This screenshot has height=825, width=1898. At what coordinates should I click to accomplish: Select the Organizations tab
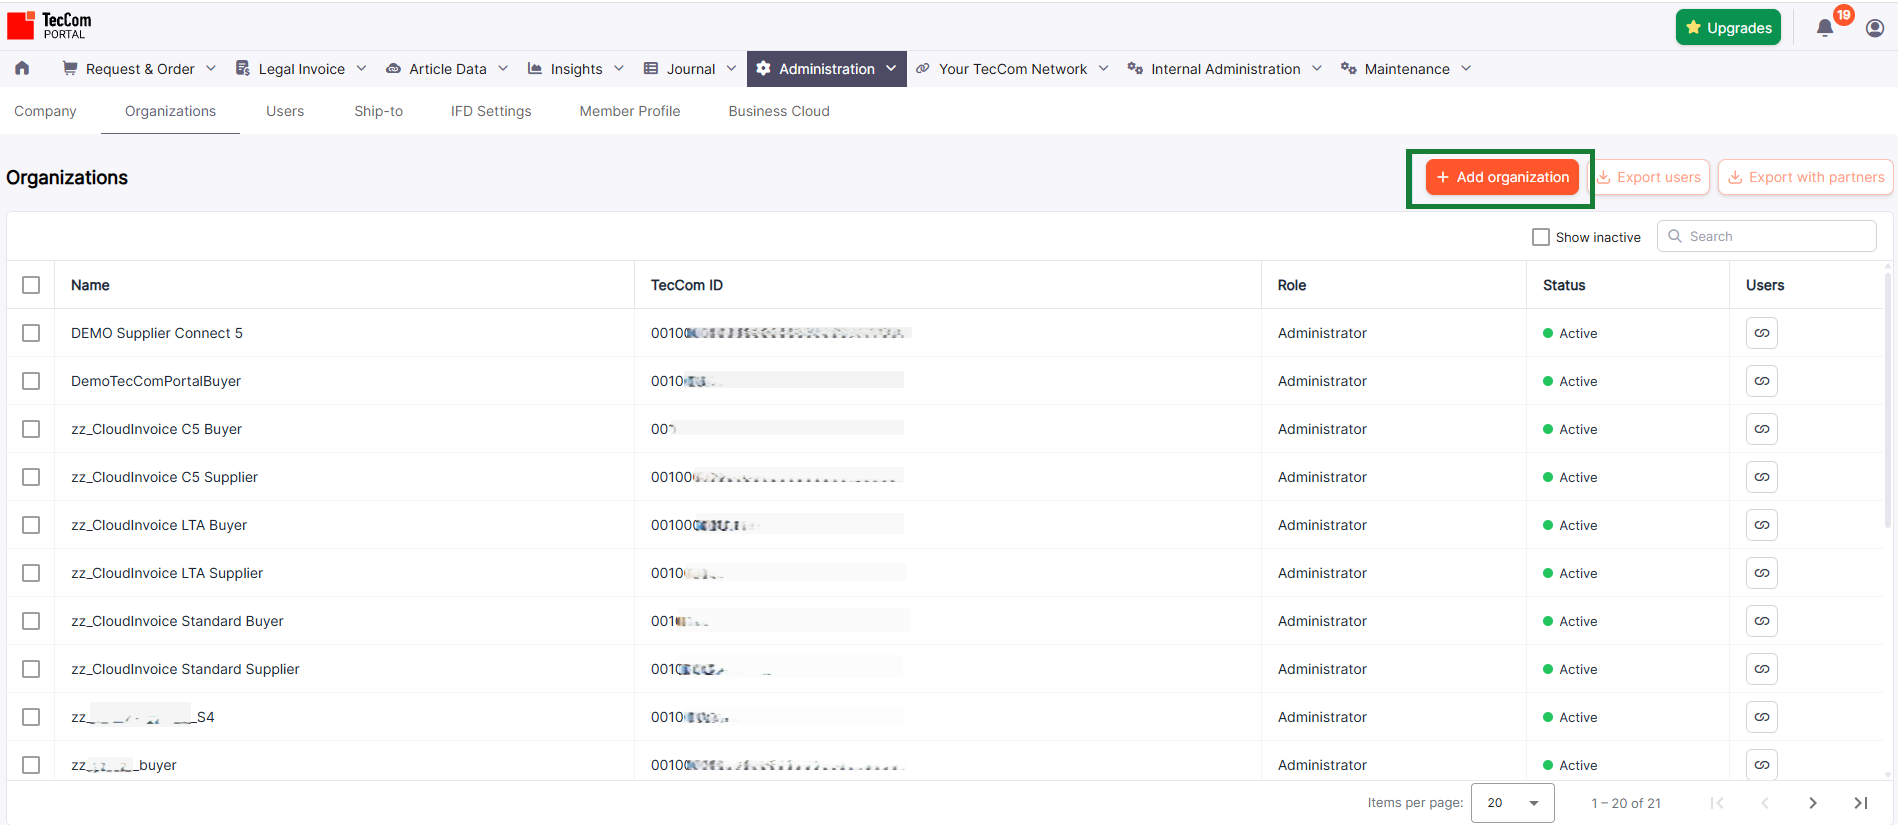[x=170, y=111]
